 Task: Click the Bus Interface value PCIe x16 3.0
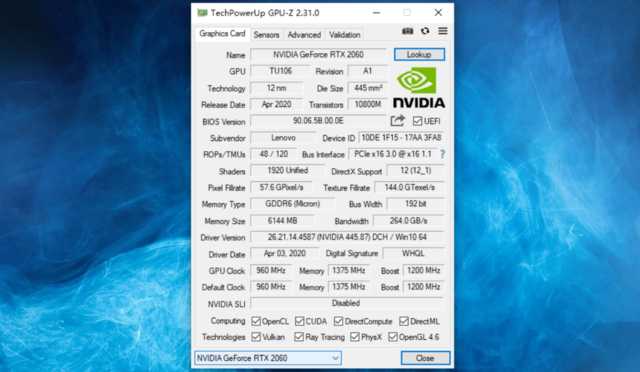393,154
